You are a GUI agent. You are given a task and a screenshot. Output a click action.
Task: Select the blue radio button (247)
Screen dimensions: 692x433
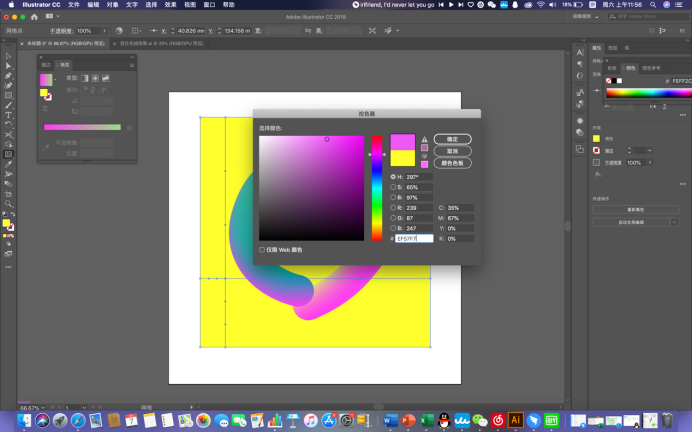[x=393, y=228]
